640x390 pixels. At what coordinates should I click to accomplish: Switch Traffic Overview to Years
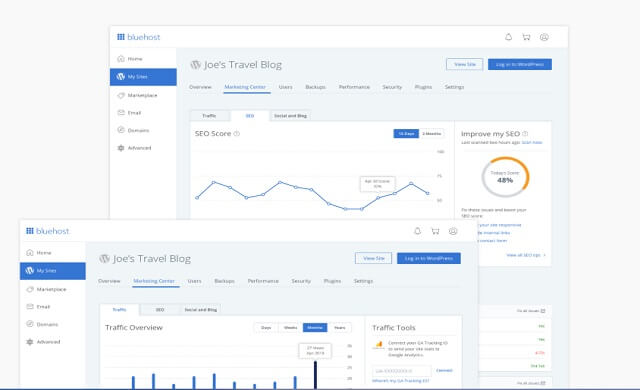340,328
